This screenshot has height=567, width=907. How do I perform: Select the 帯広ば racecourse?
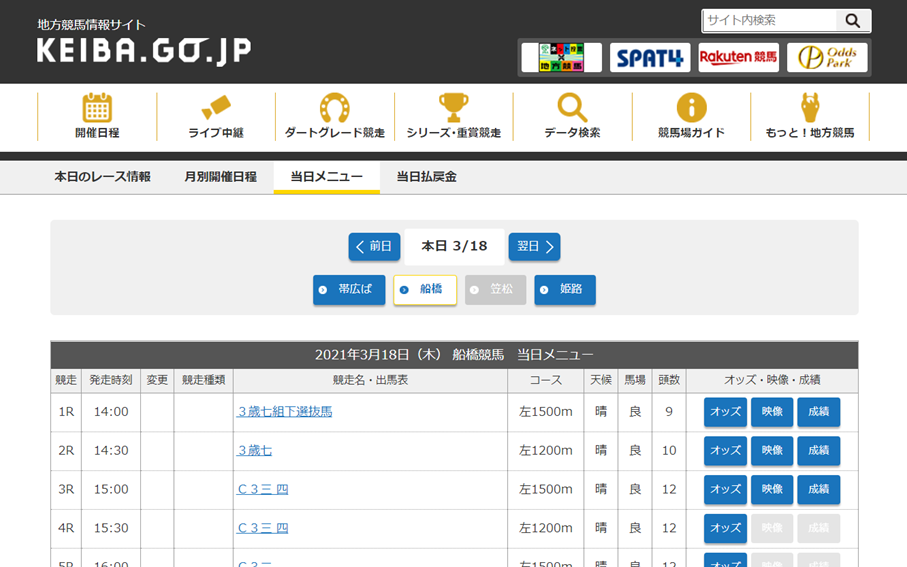tap(349, 290)
